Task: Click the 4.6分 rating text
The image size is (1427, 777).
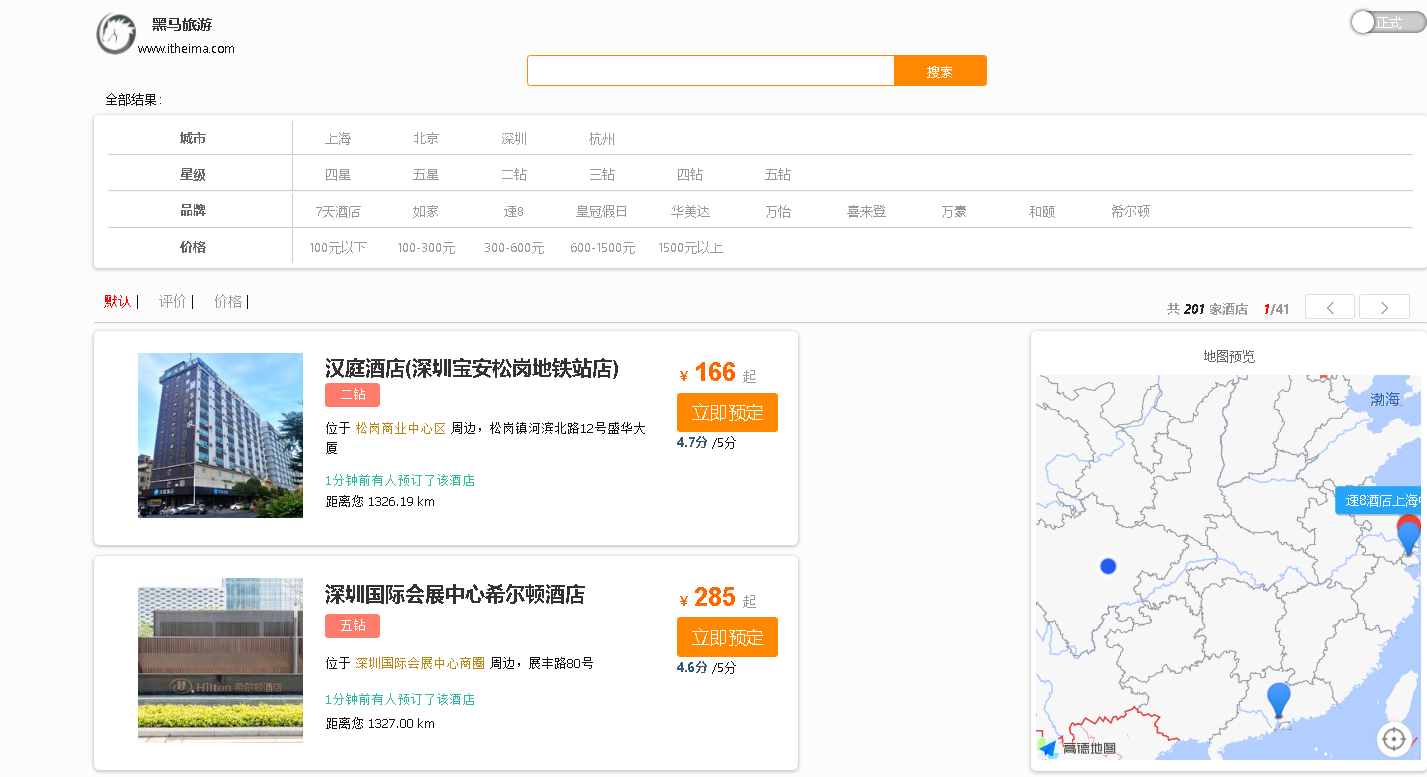Action: click(692, 667)
